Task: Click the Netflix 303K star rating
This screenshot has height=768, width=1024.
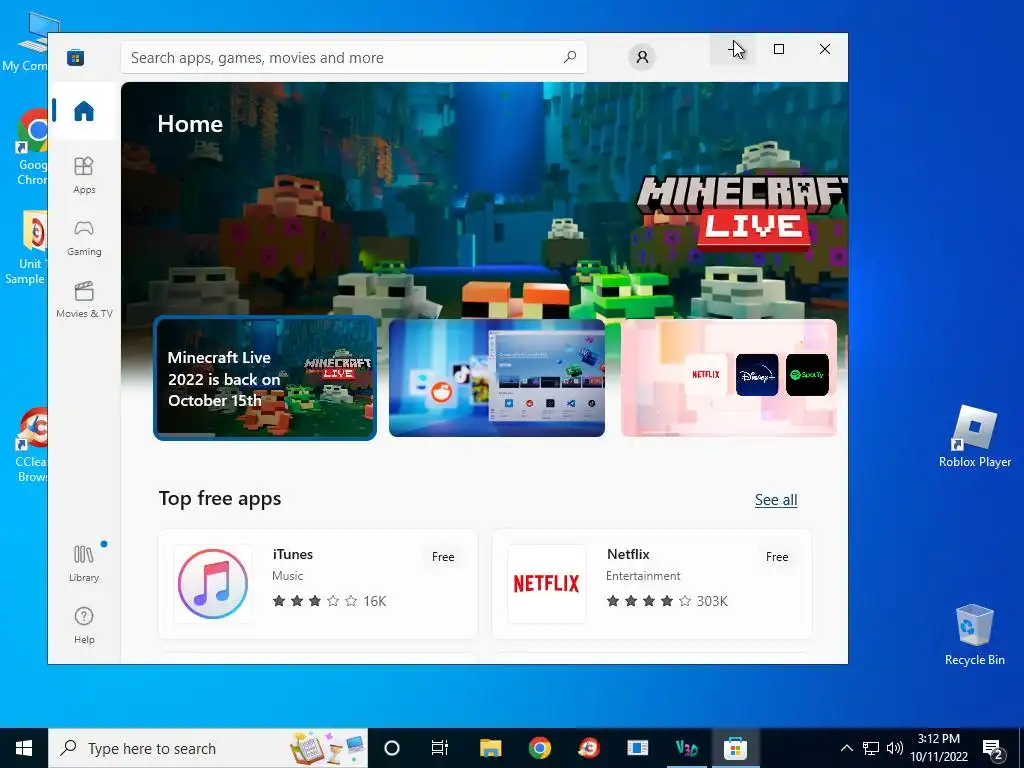Action: (x=667, y=601)
